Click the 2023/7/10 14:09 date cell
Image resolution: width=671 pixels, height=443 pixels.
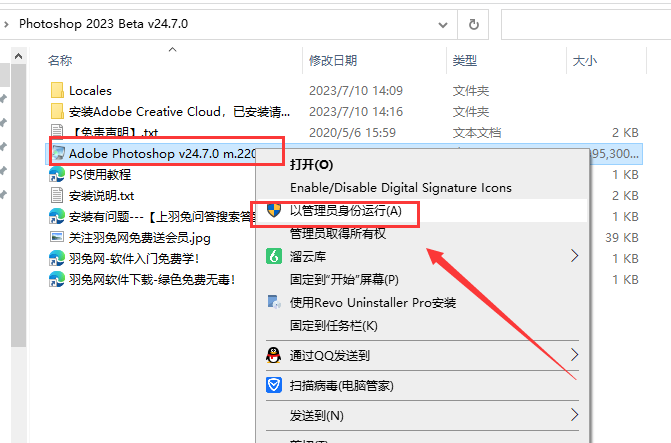[356, 91]
